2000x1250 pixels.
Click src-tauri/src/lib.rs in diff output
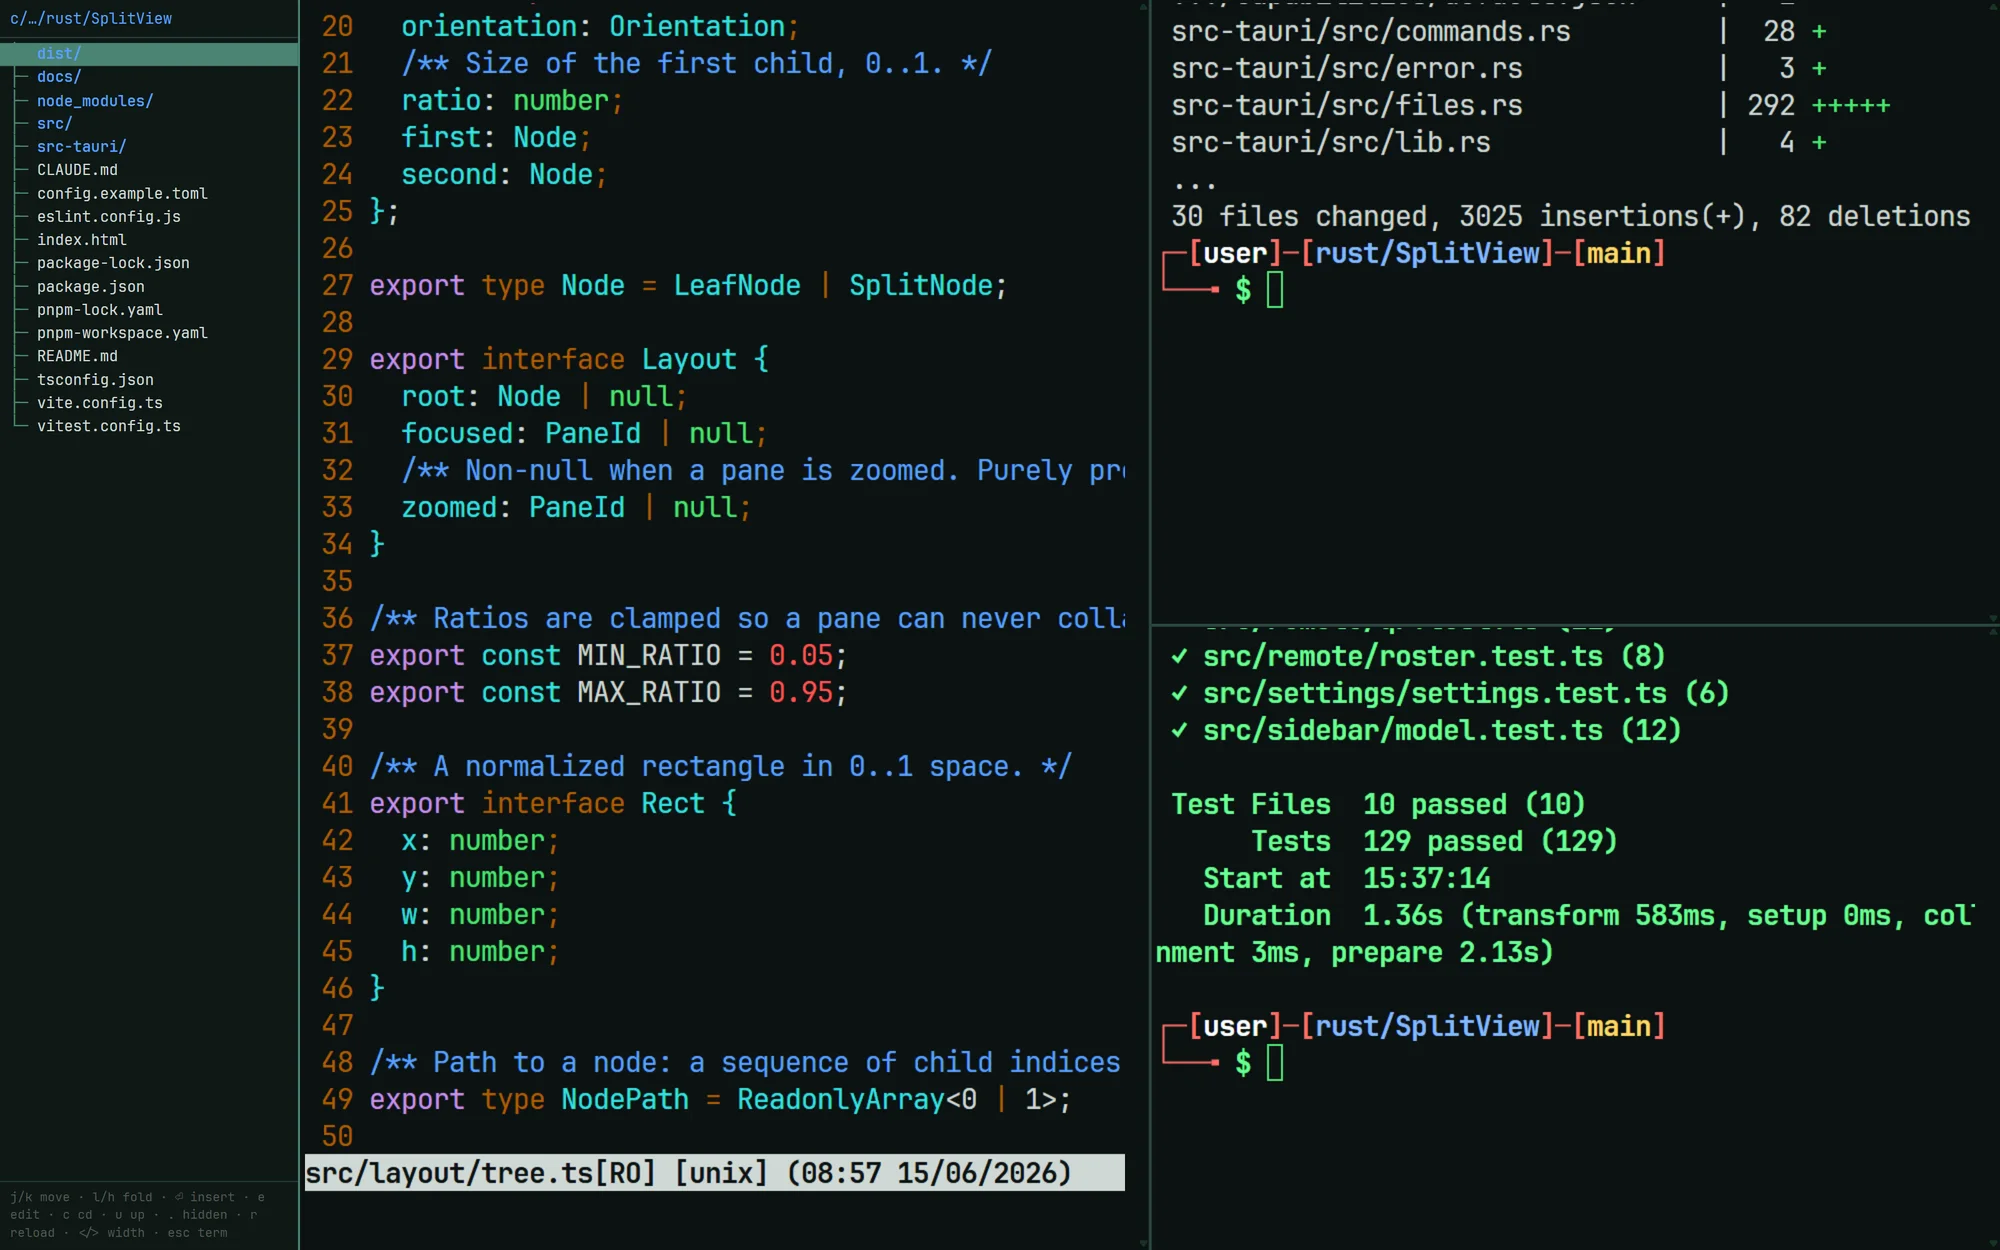[1330, 143]
